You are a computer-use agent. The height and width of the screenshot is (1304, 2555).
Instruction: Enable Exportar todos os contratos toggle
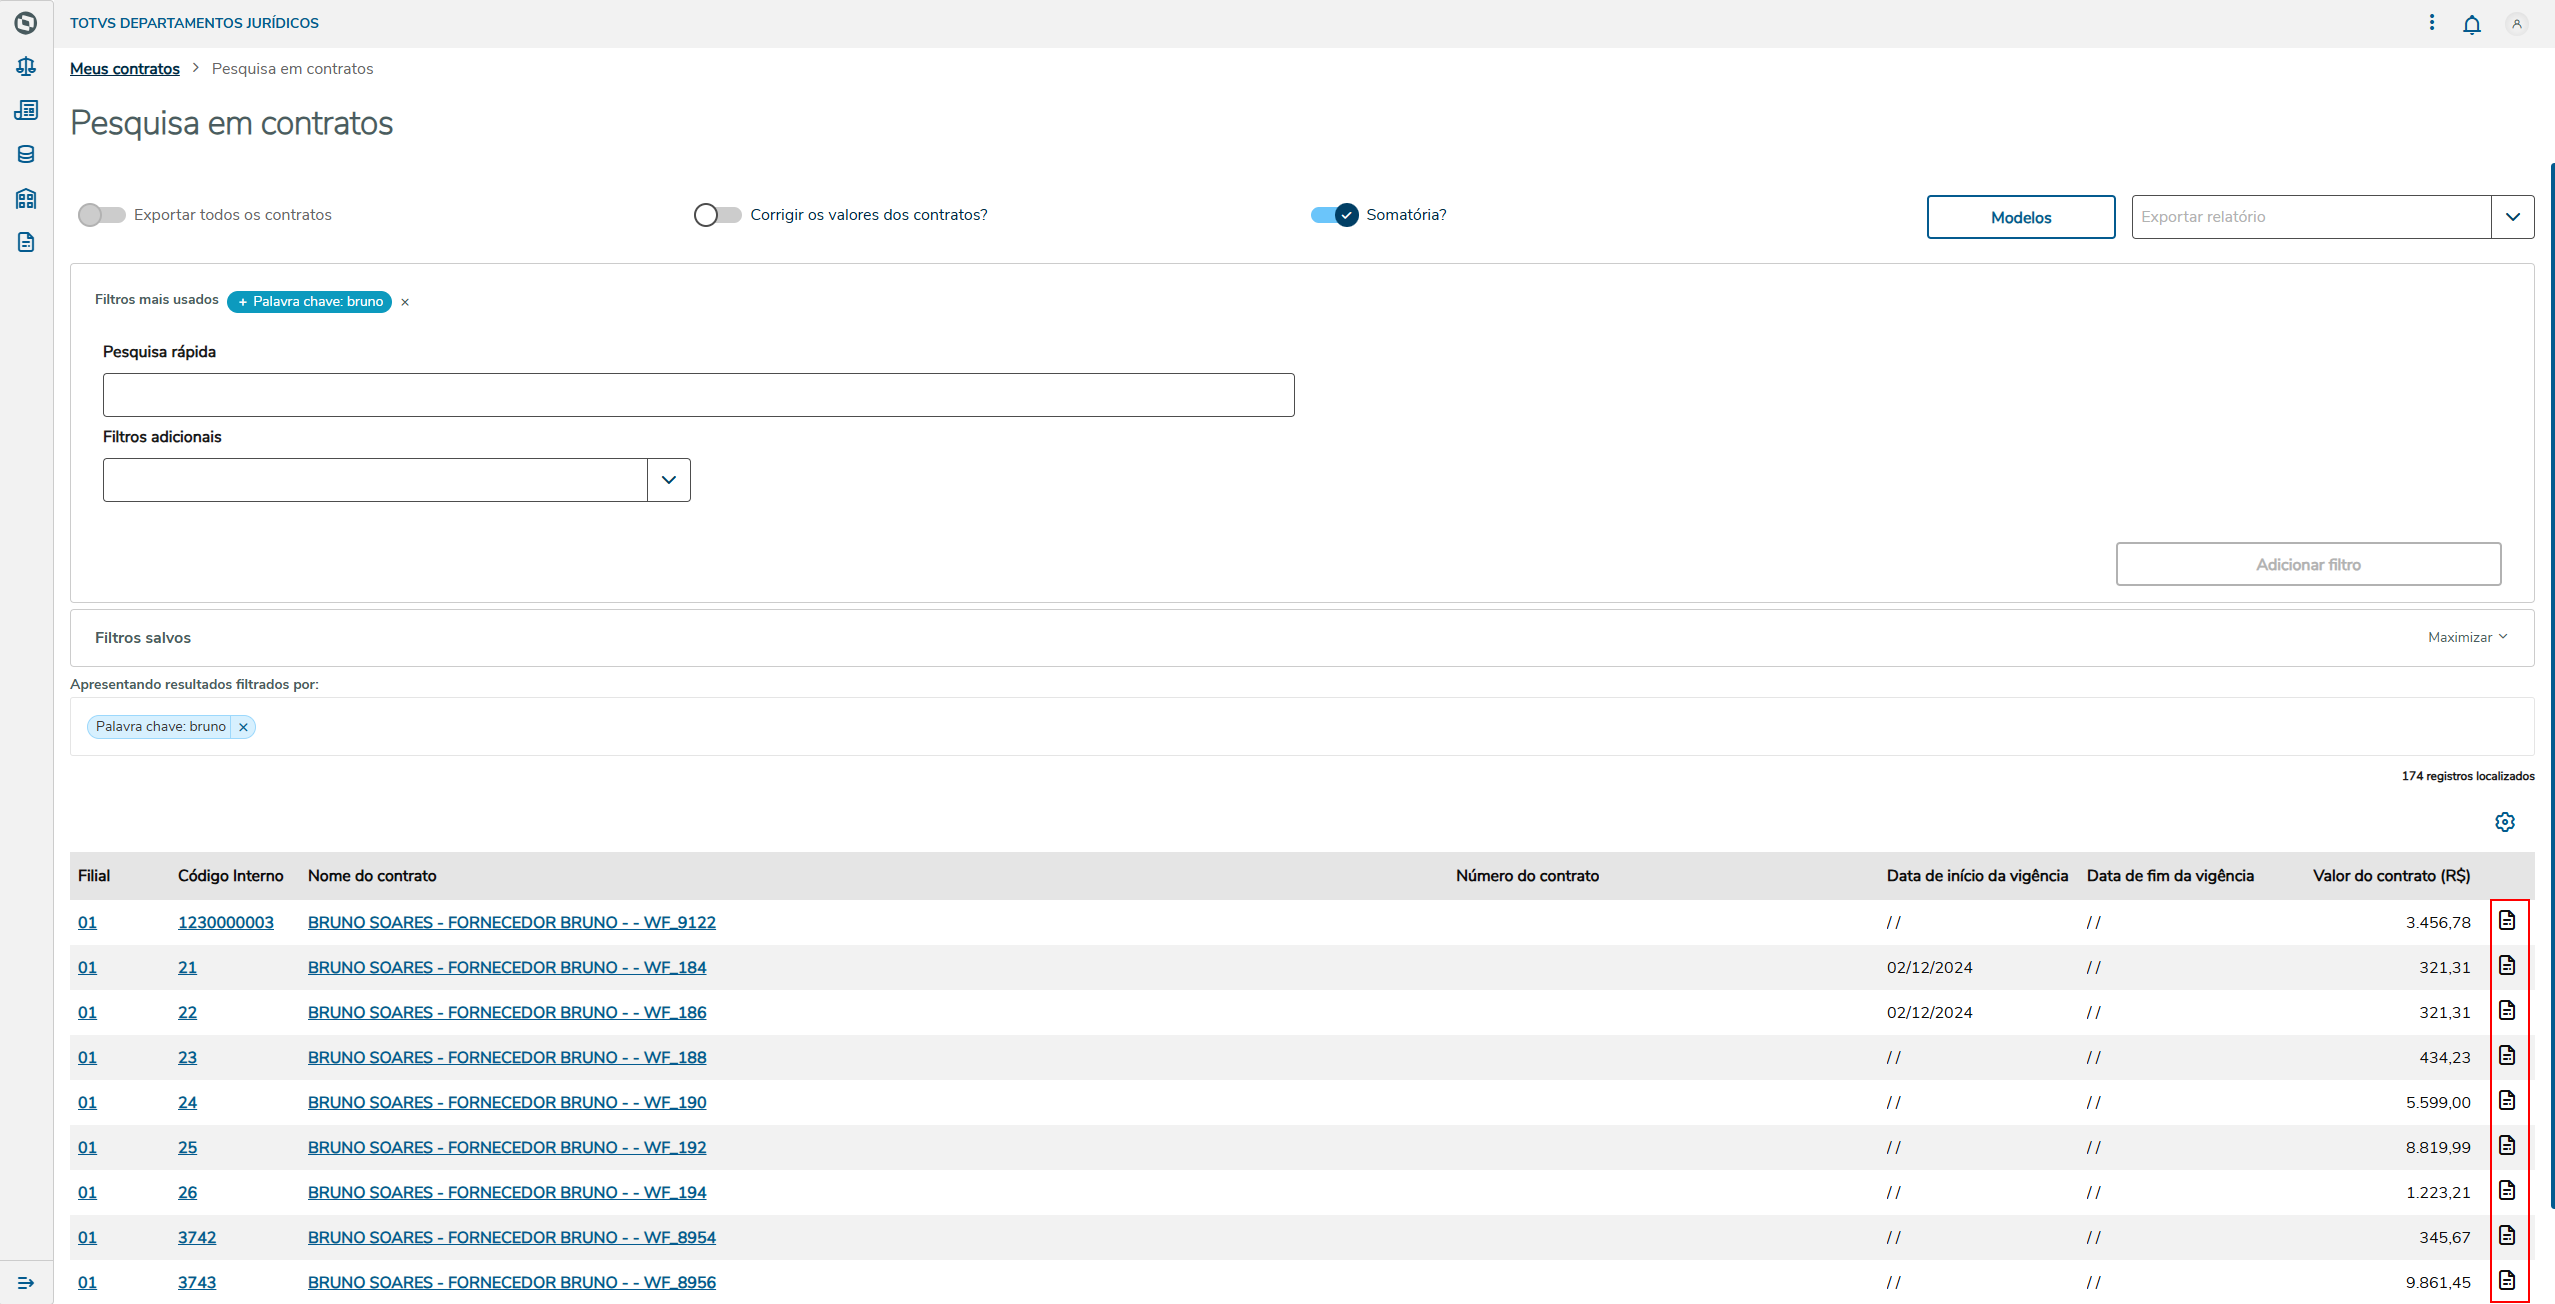(x=101, y=215)
